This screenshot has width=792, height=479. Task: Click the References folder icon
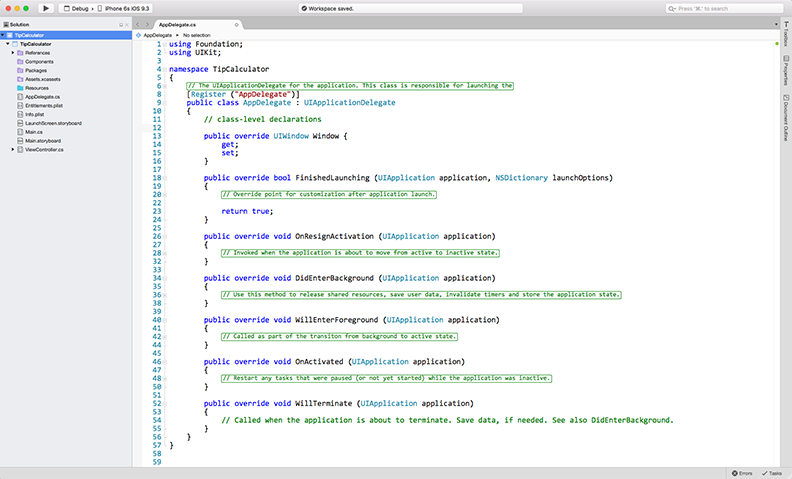[x=20, y=53]
